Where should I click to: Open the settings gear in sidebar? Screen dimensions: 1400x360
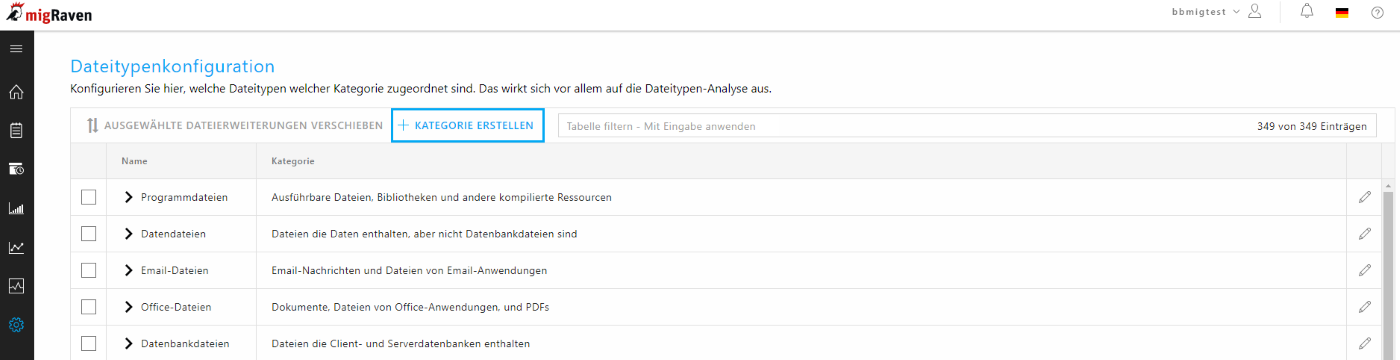16,325
